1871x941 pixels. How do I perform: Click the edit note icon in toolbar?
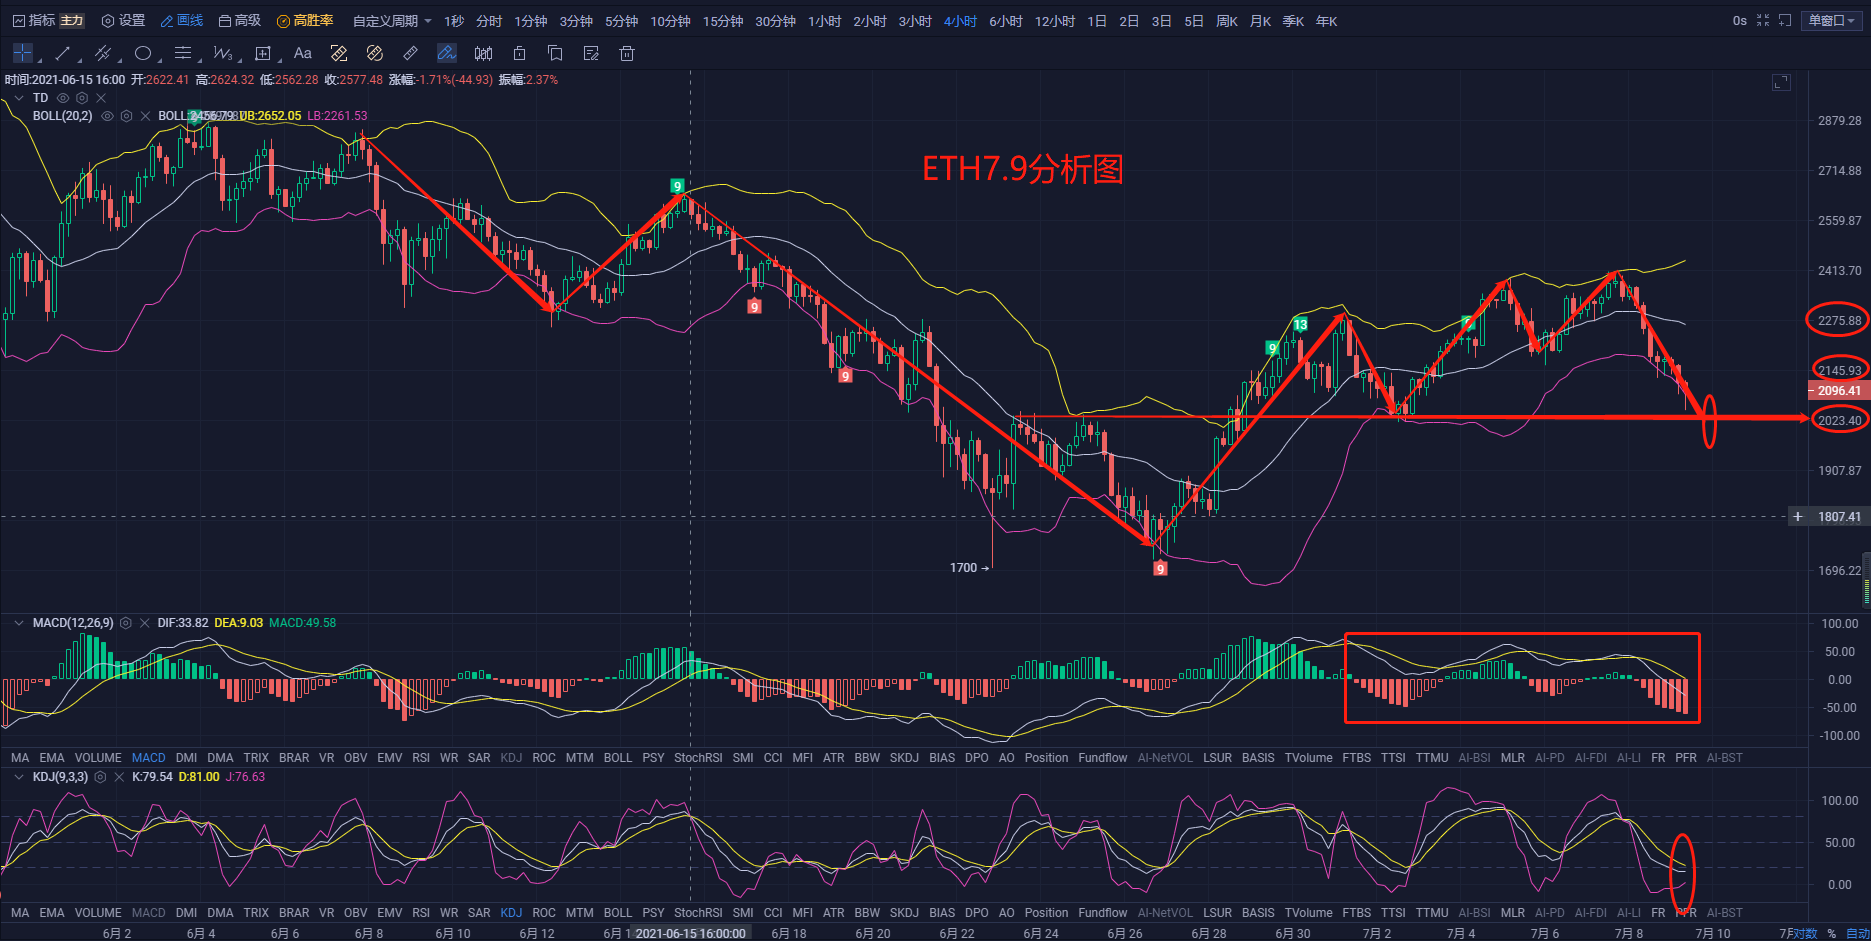591,53
